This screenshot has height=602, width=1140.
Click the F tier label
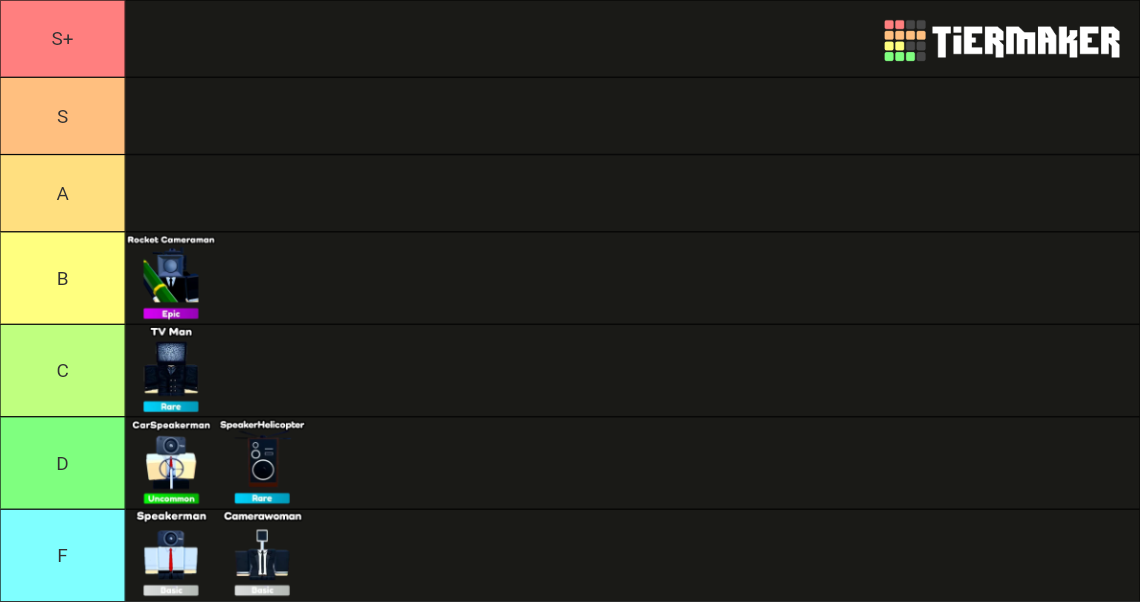62,555
